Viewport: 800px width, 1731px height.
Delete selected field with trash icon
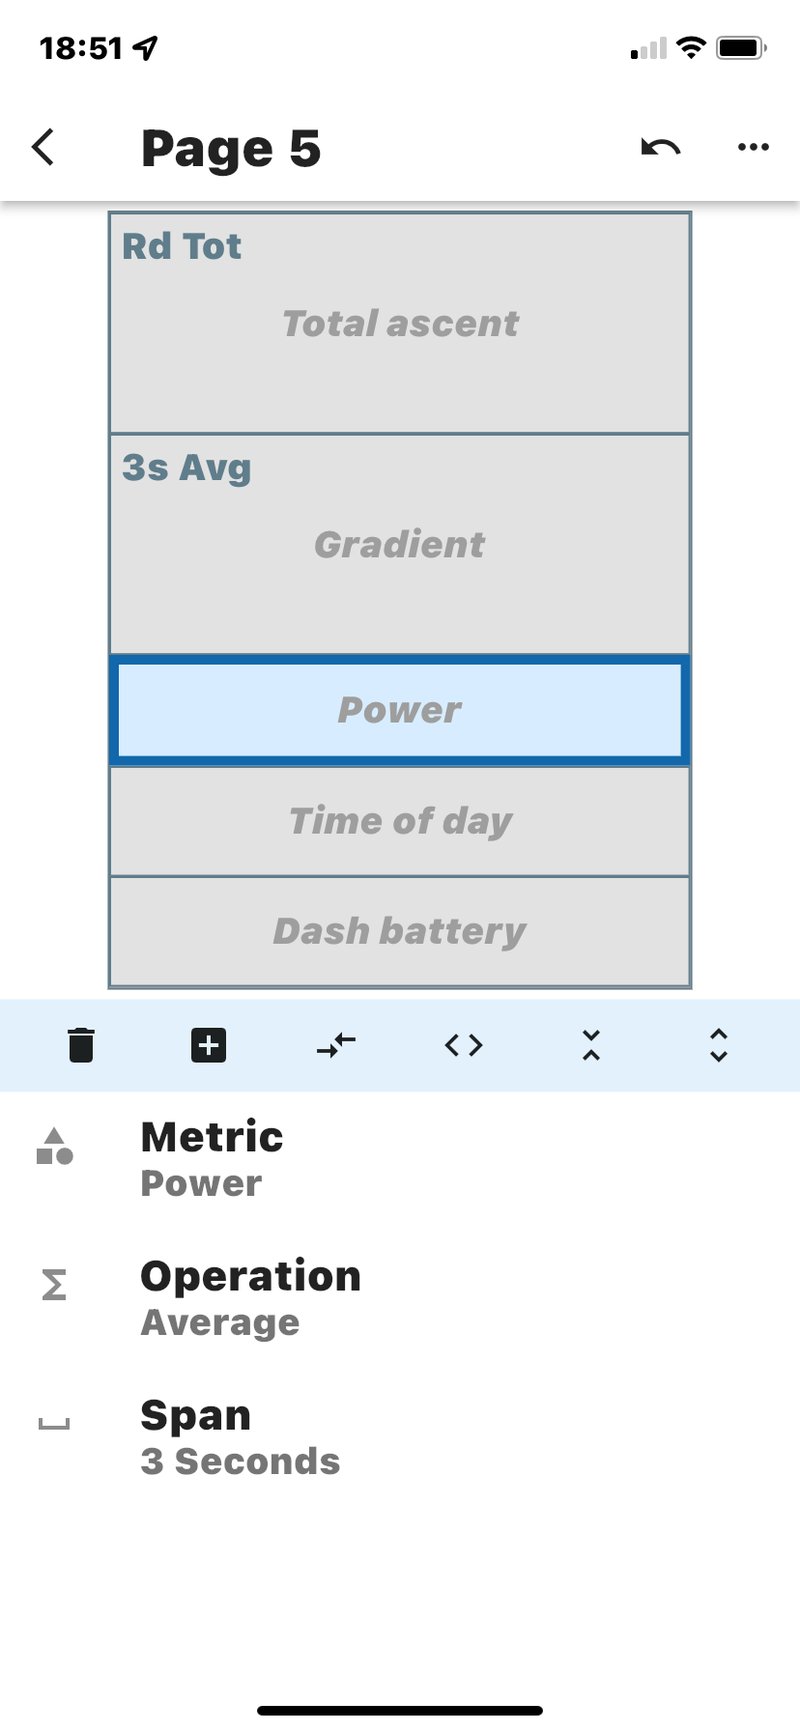point(81,1045)
